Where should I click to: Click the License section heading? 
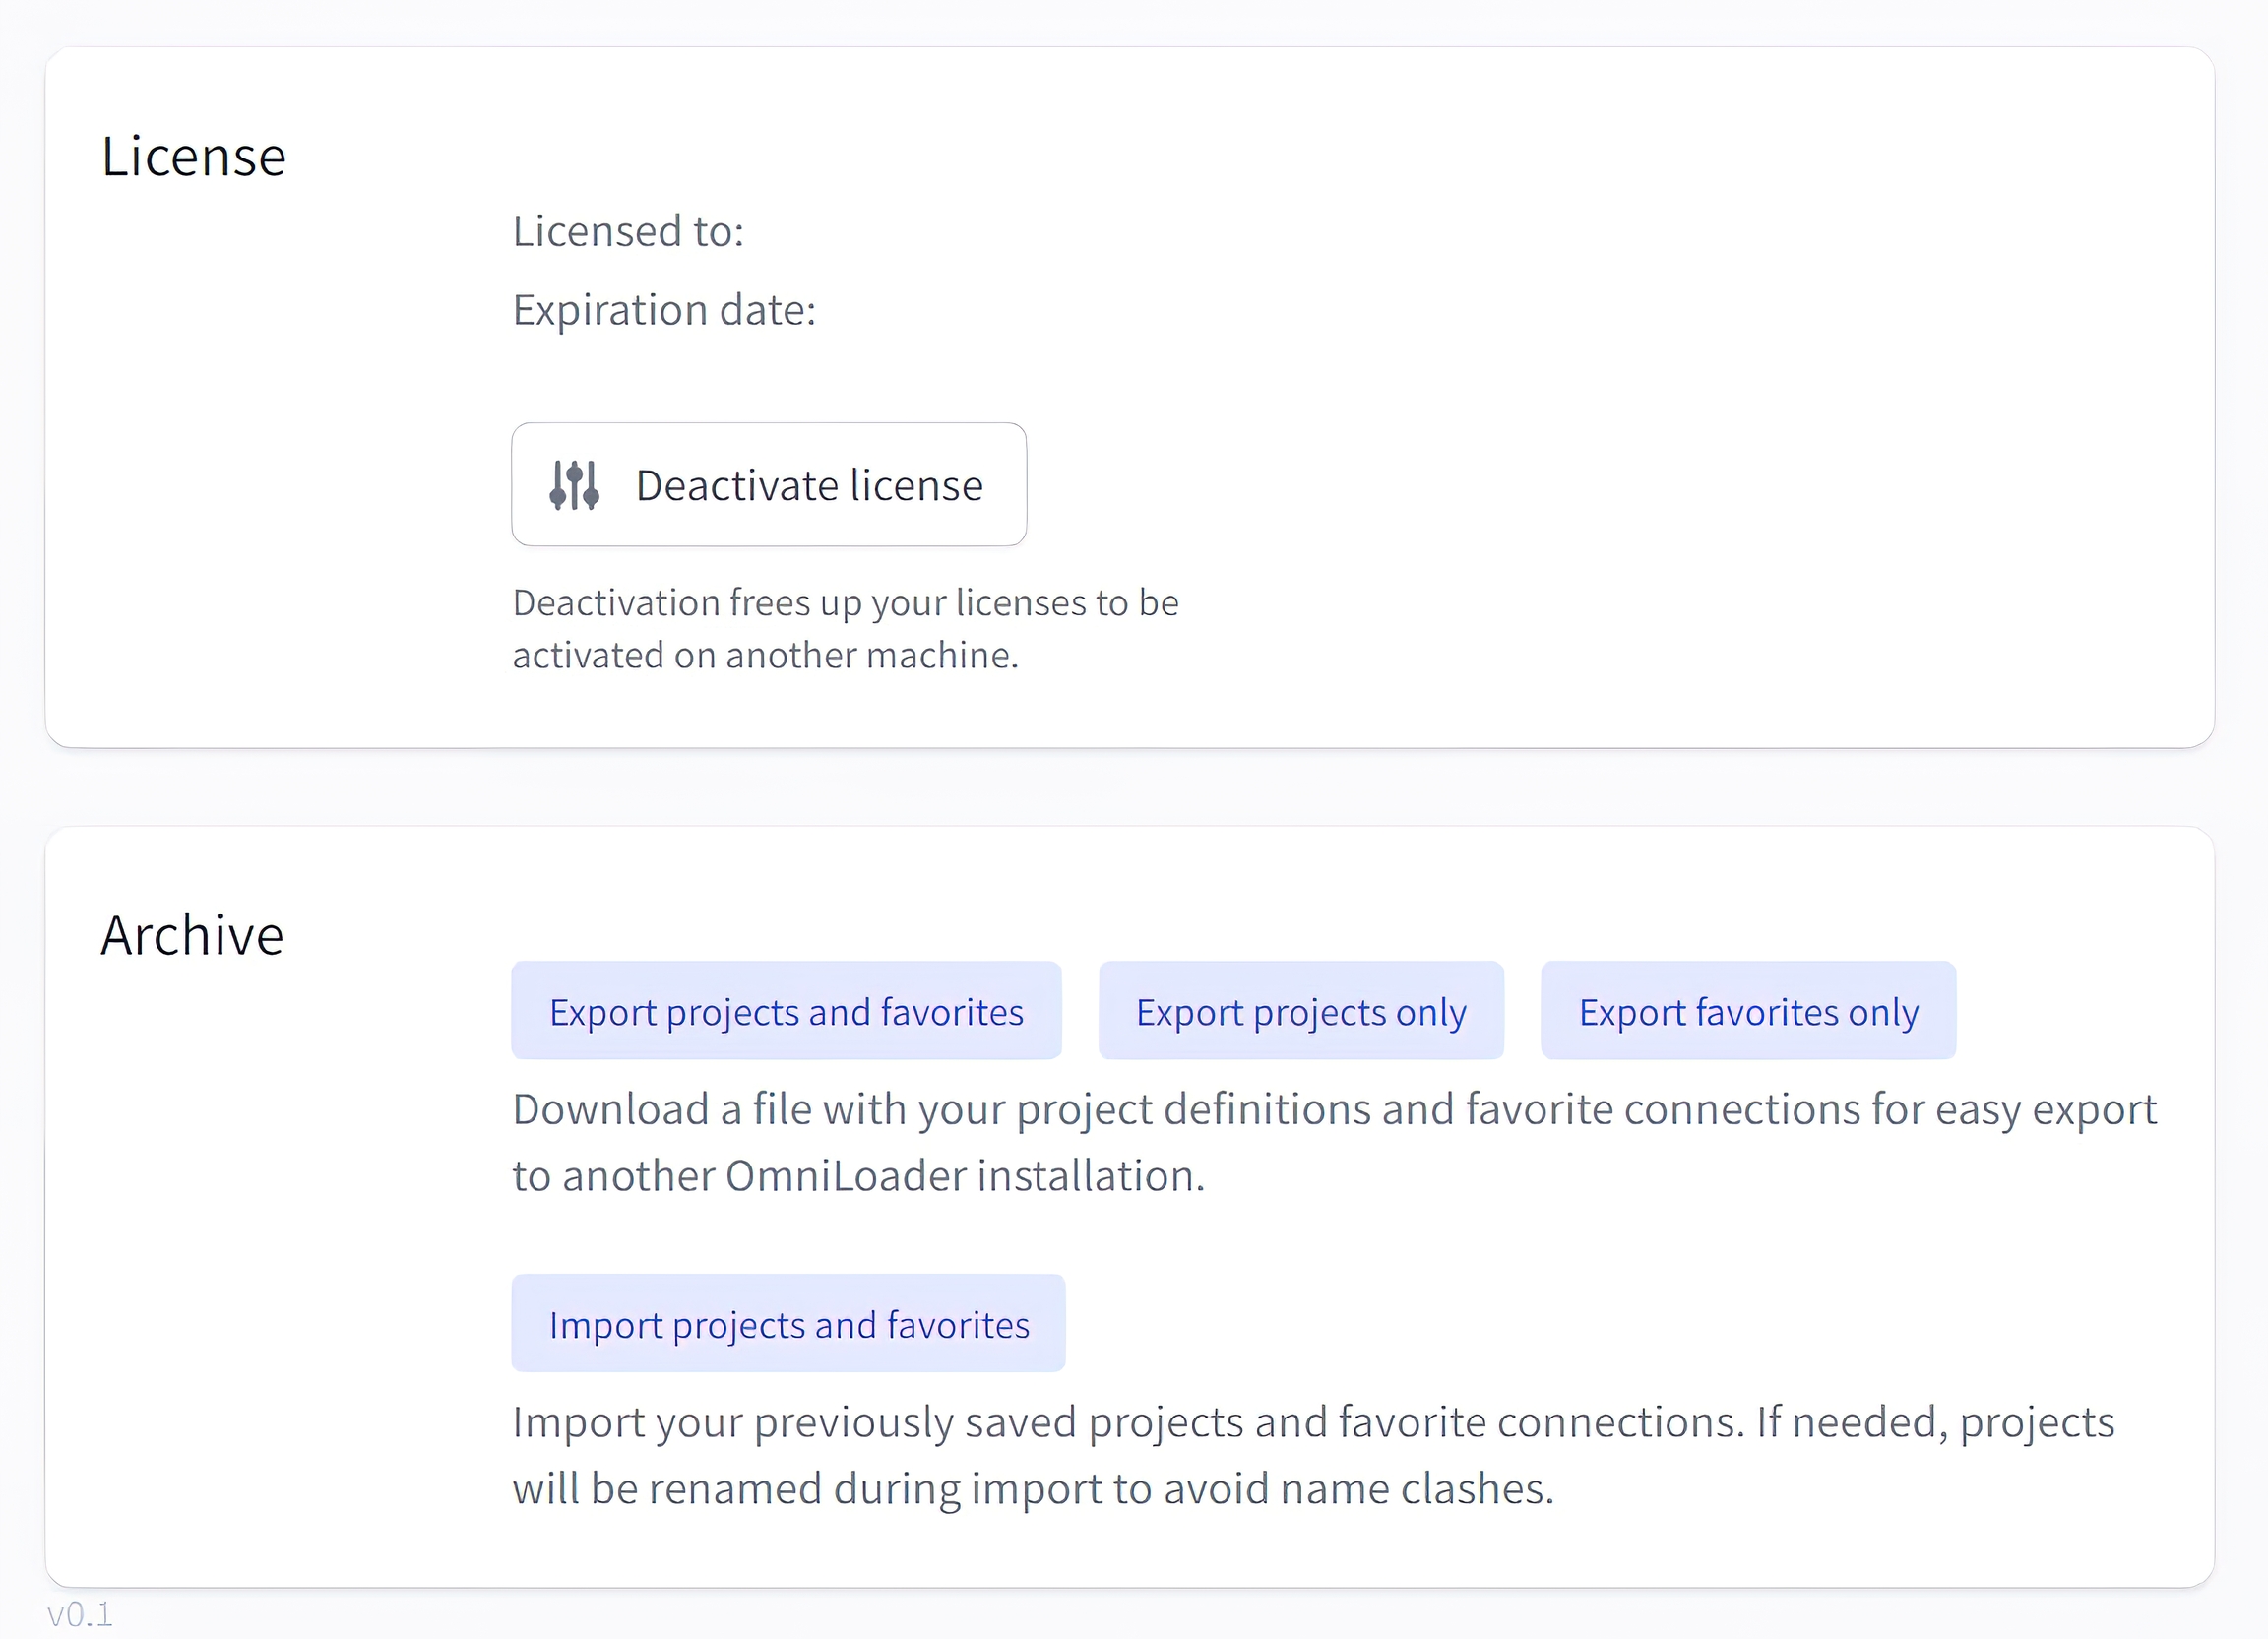pos(194,157)
